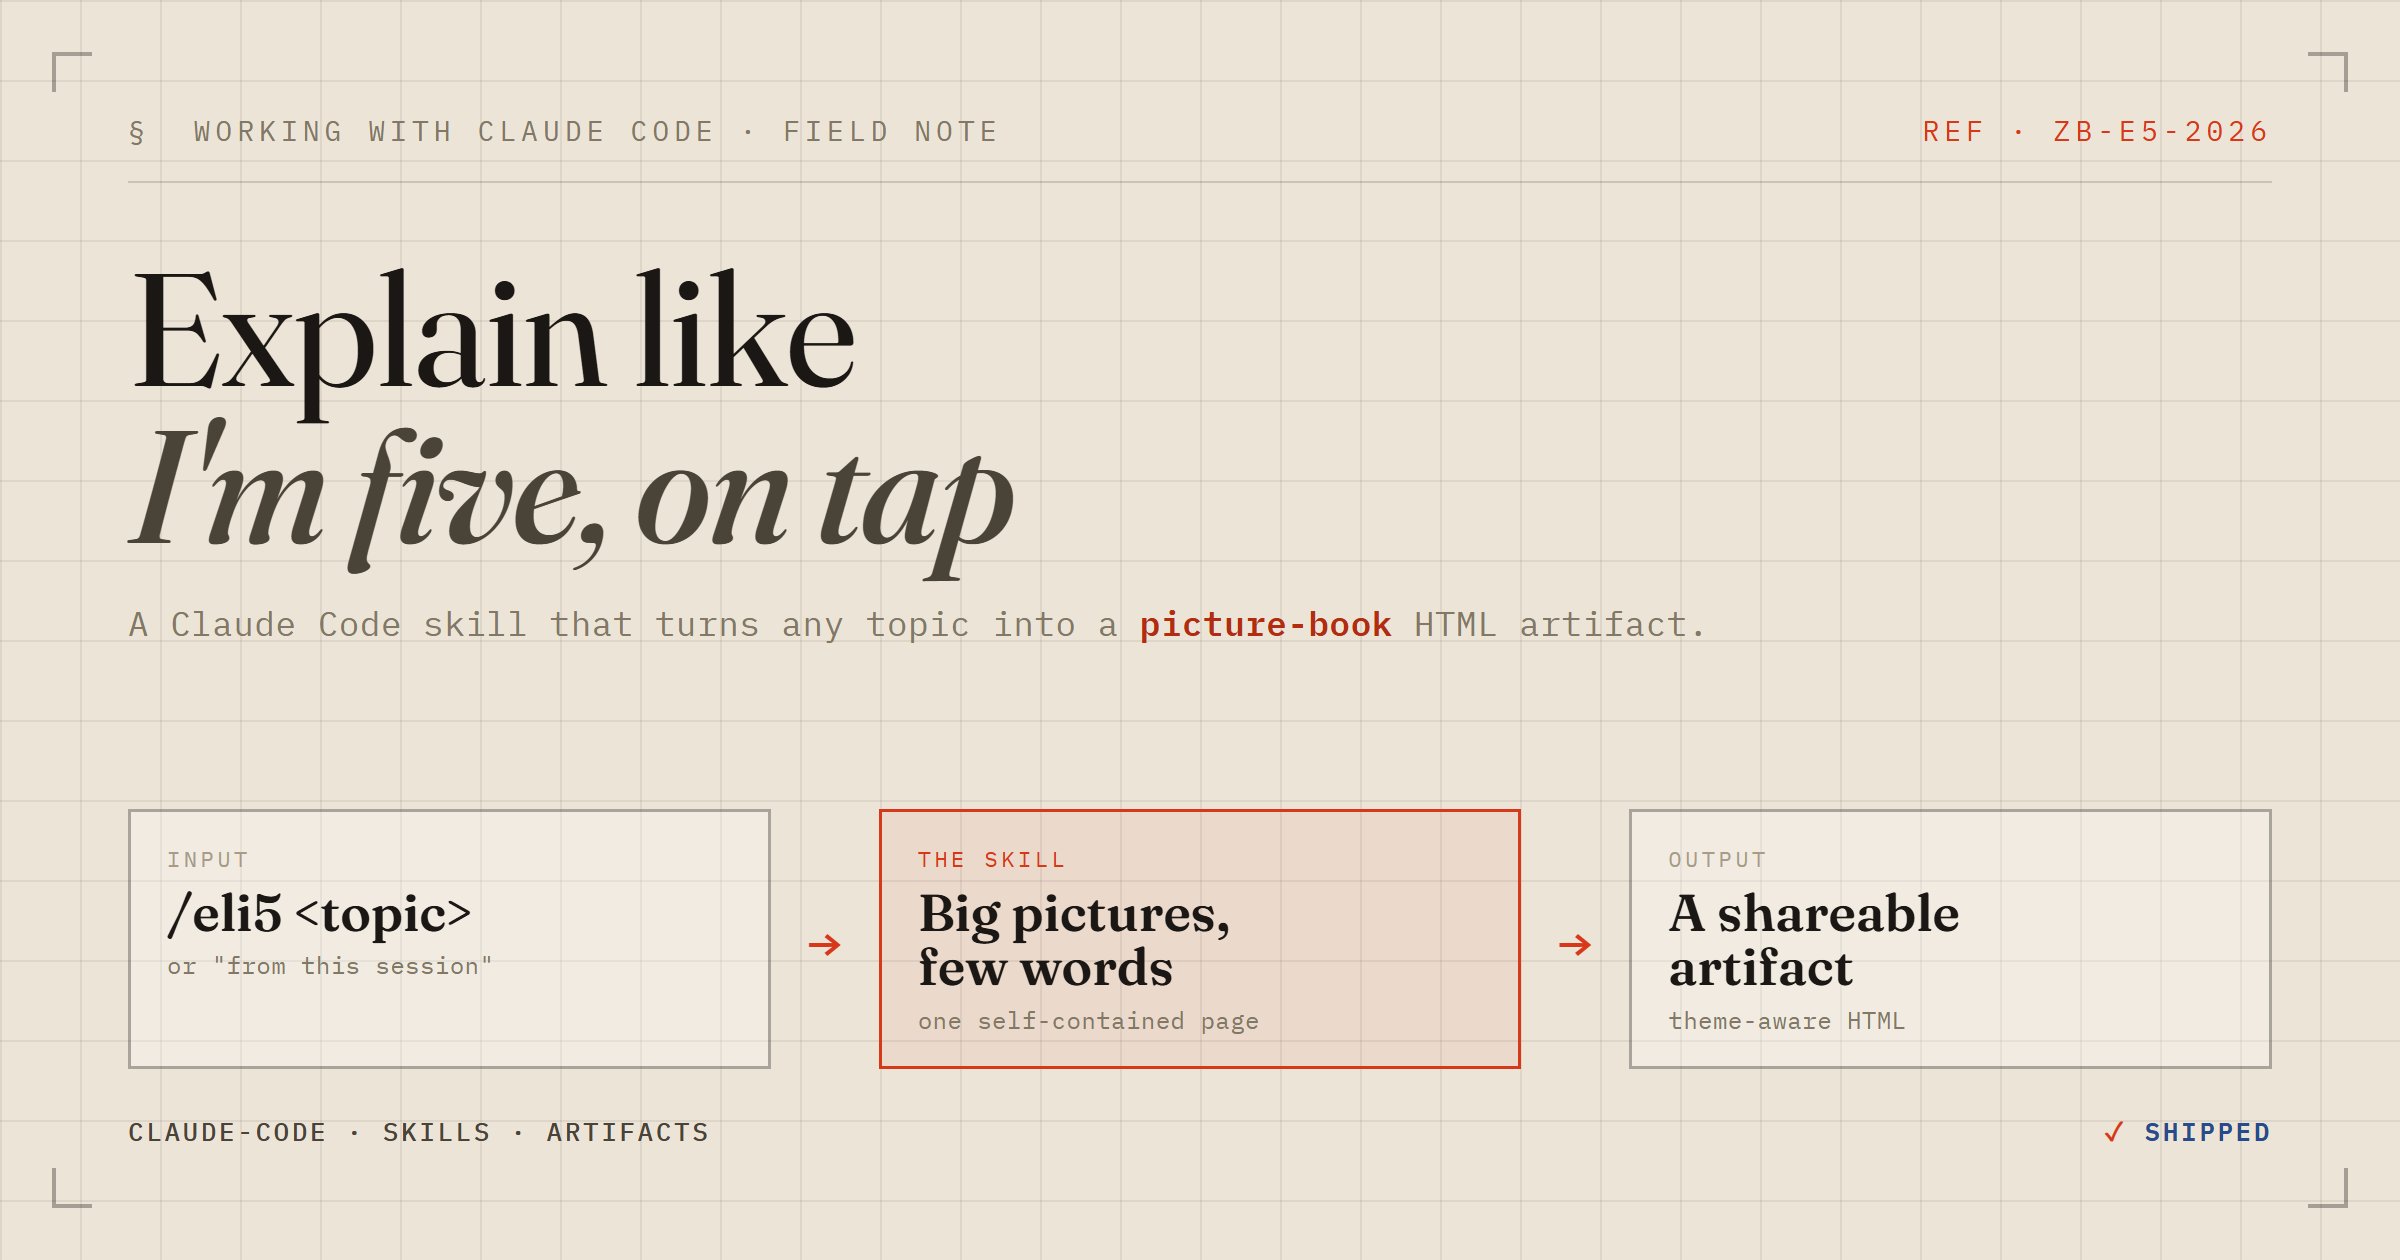The width and height of the screenshot is (2400, 1260).
Task: Click the "INPUT" card label
Action: (208, 860)
